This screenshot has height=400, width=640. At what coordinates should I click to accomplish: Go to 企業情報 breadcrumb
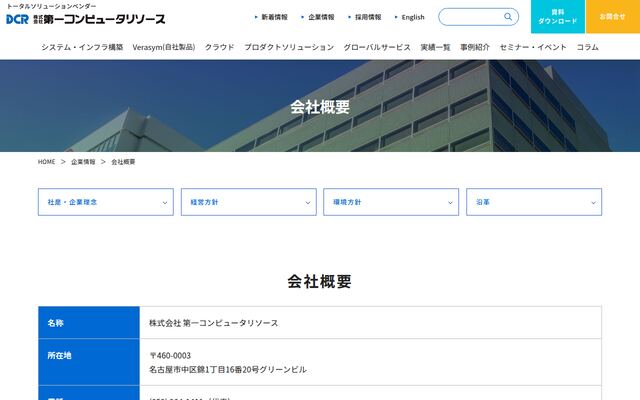[83, 162]
